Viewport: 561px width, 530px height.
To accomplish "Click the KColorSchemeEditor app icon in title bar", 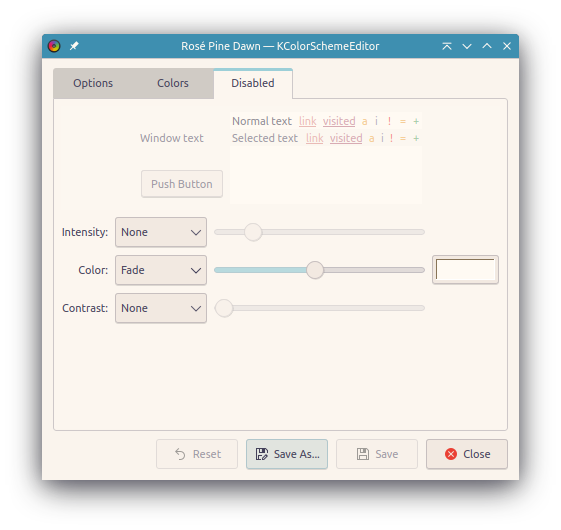I will 54,46.
